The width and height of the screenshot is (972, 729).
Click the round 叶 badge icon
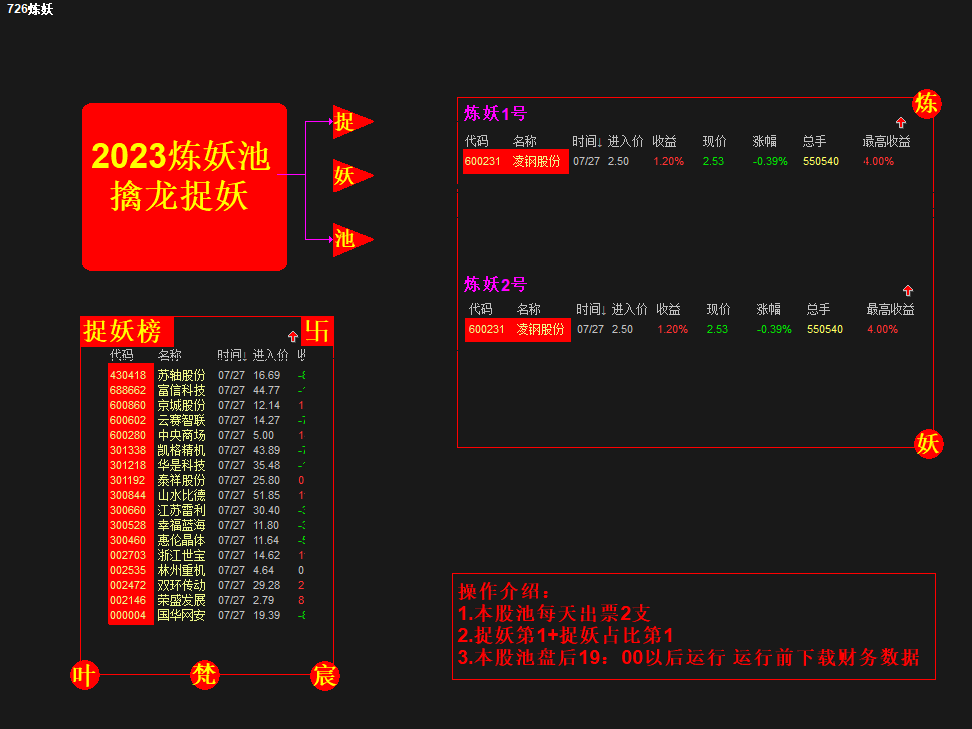[x=84, y=675]
